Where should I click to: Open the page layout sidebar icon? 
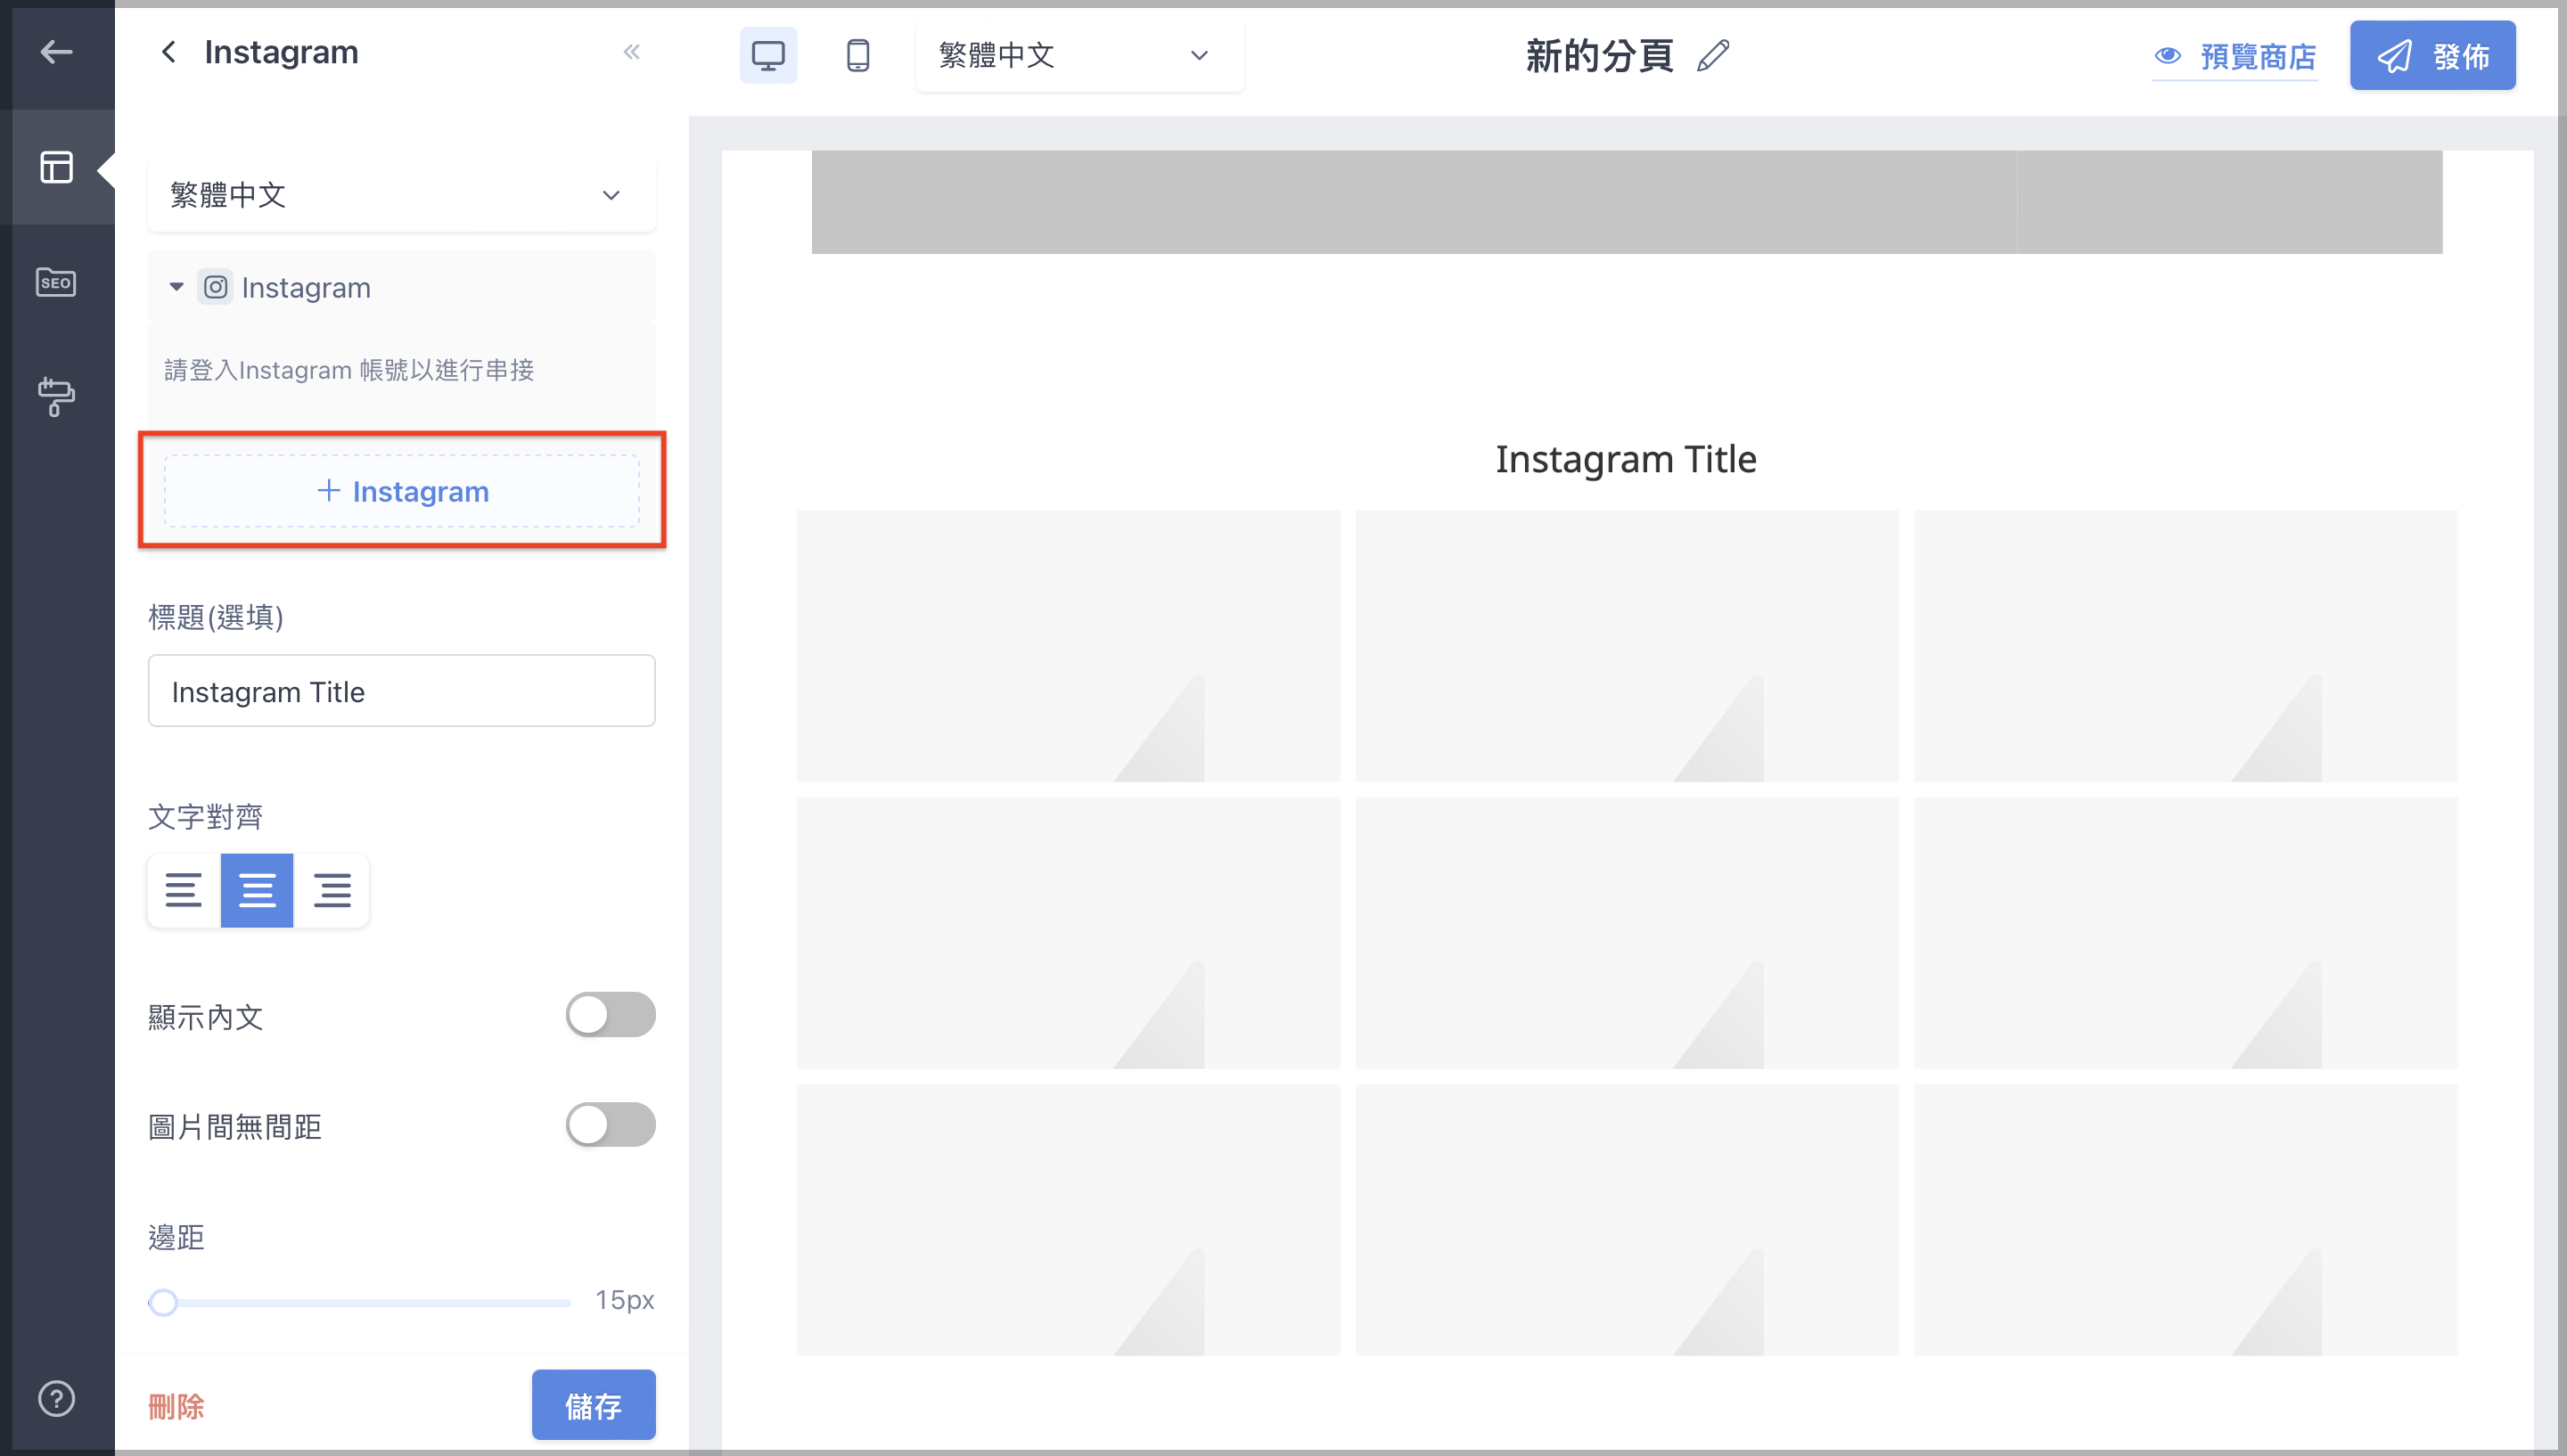click(56, 167)
